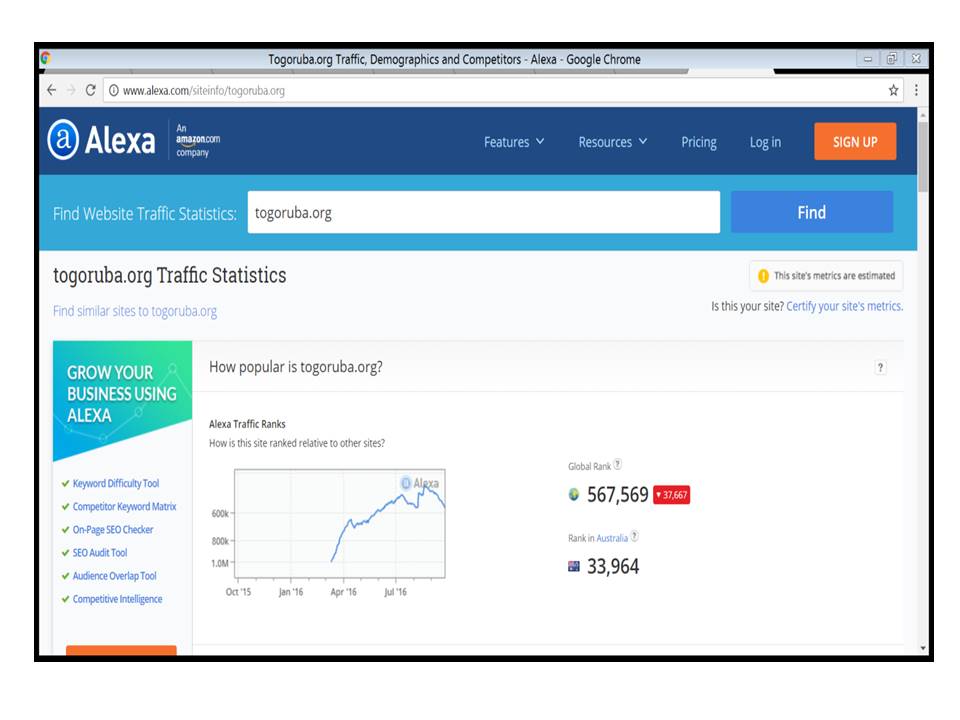Screen dimensions: 960x720
Task: Click 'togoruba.org Traffic Statistics' heading
Action: point(170,276)
